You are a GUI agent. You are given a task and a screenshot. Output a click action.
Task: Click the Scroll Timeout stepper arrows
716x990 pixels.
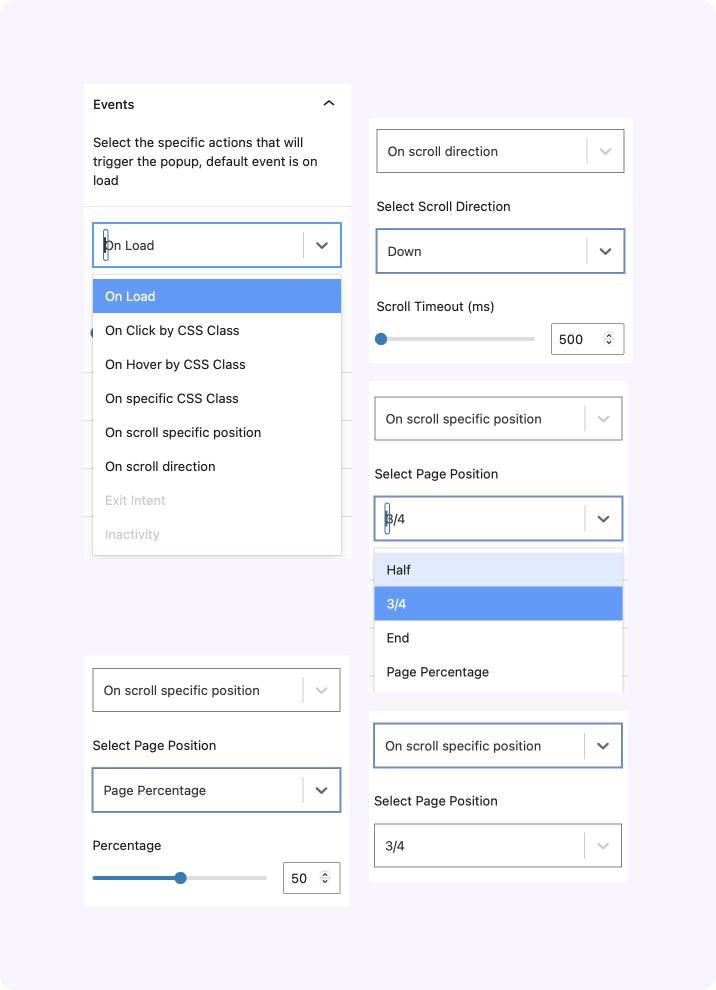click(609, 339)
